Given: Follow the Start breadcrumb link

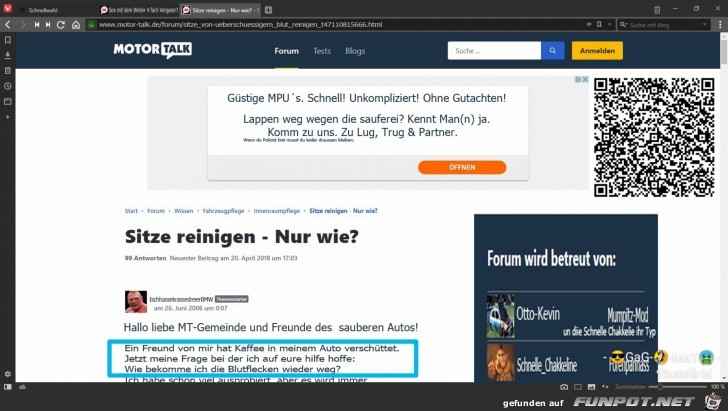Looking at the screenshot, I should [131, 211].
